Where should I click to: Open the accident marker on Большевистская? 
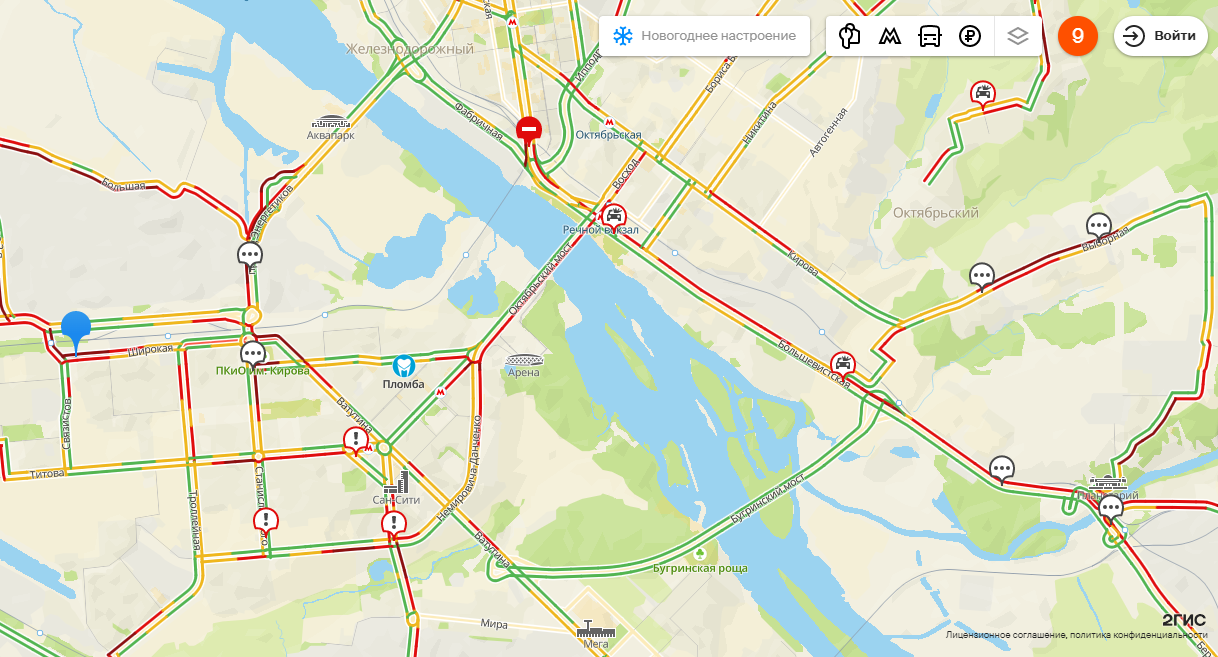point(844,364)
